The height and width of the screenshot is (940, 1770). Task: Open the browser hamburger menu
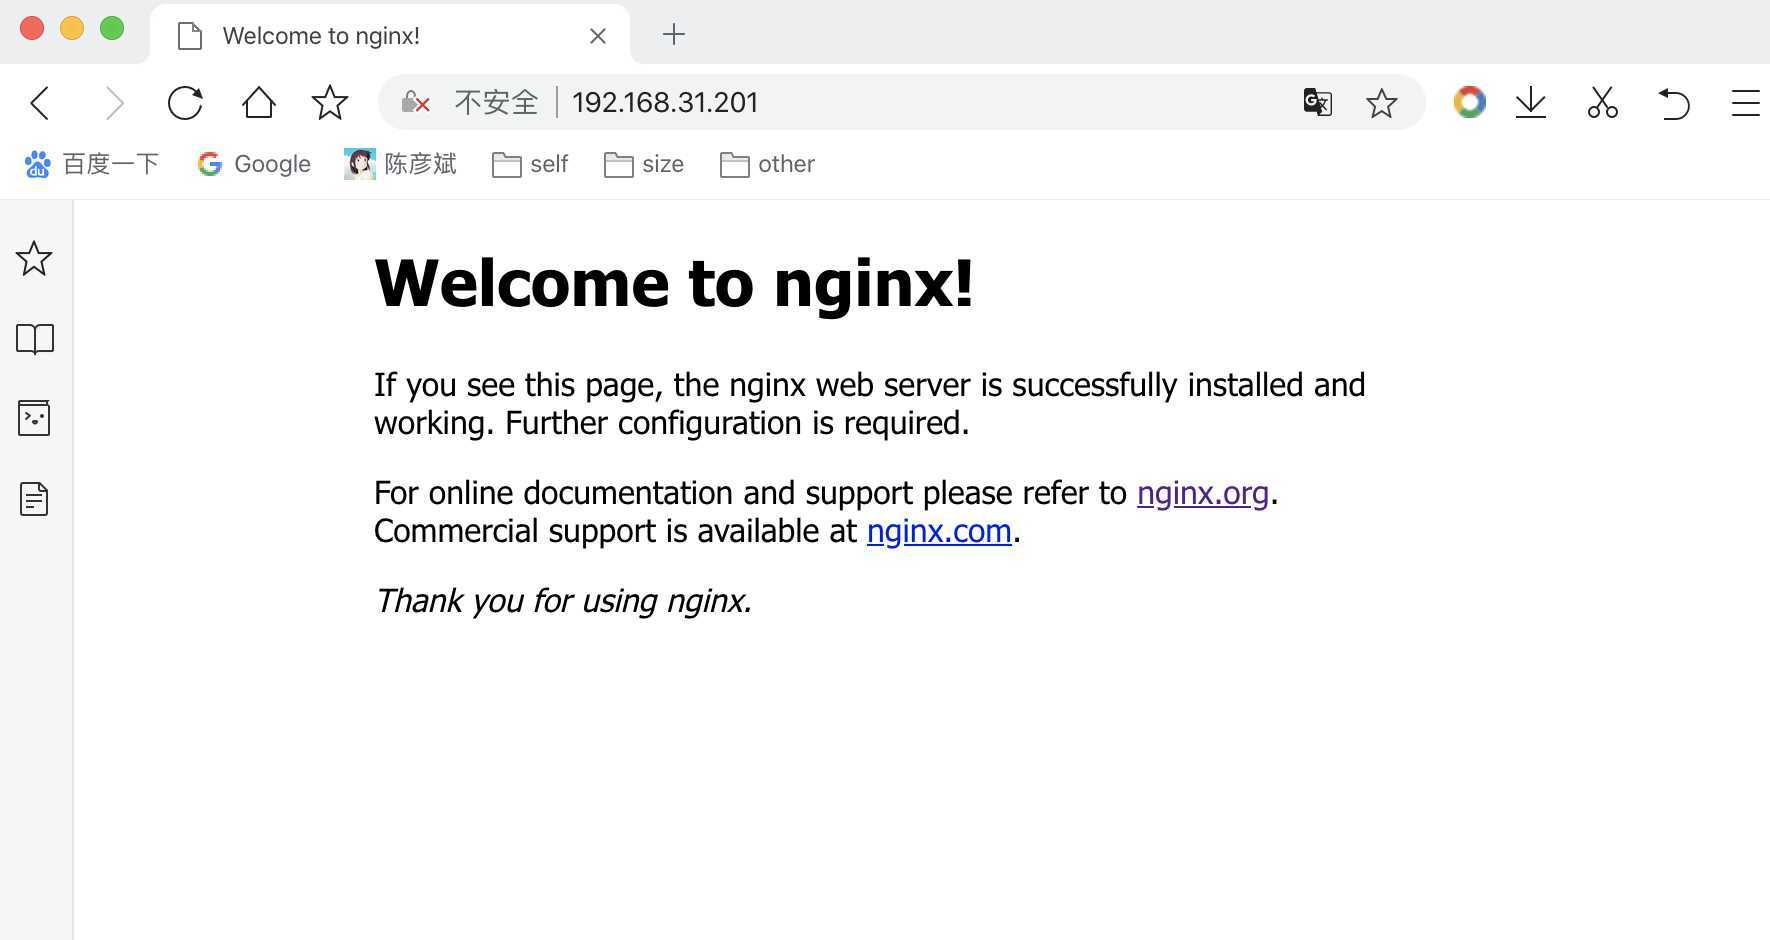click(x=1746, y=102)
